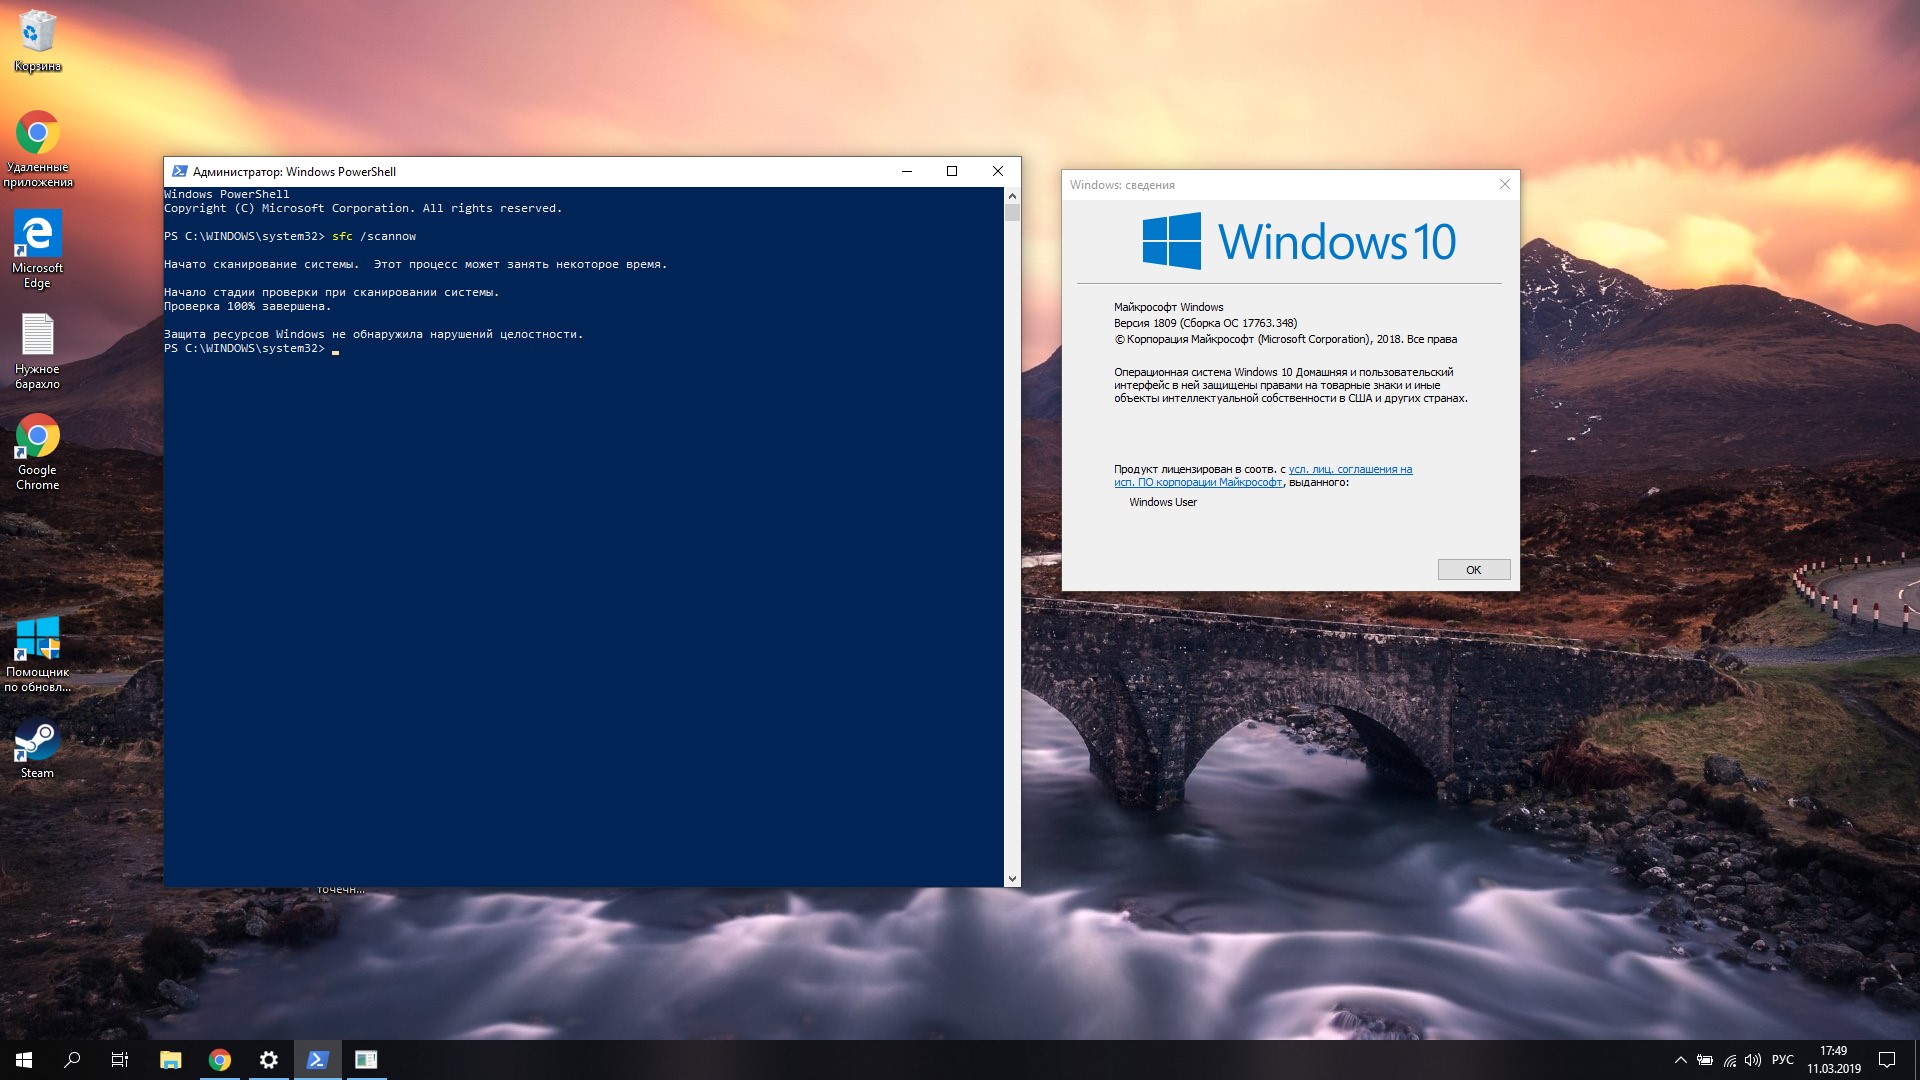Click the 'Защита ресурсов Windows' result line

[373, 335]
